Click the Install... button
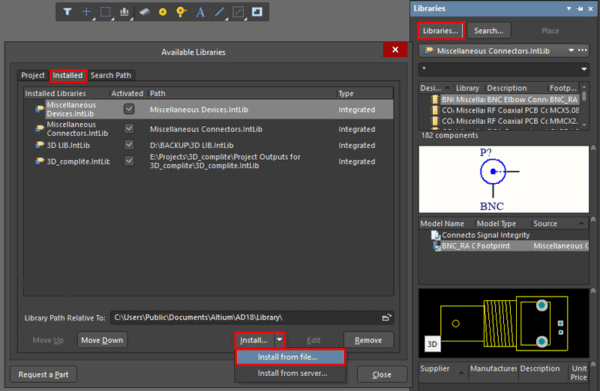 coord(254,340)
